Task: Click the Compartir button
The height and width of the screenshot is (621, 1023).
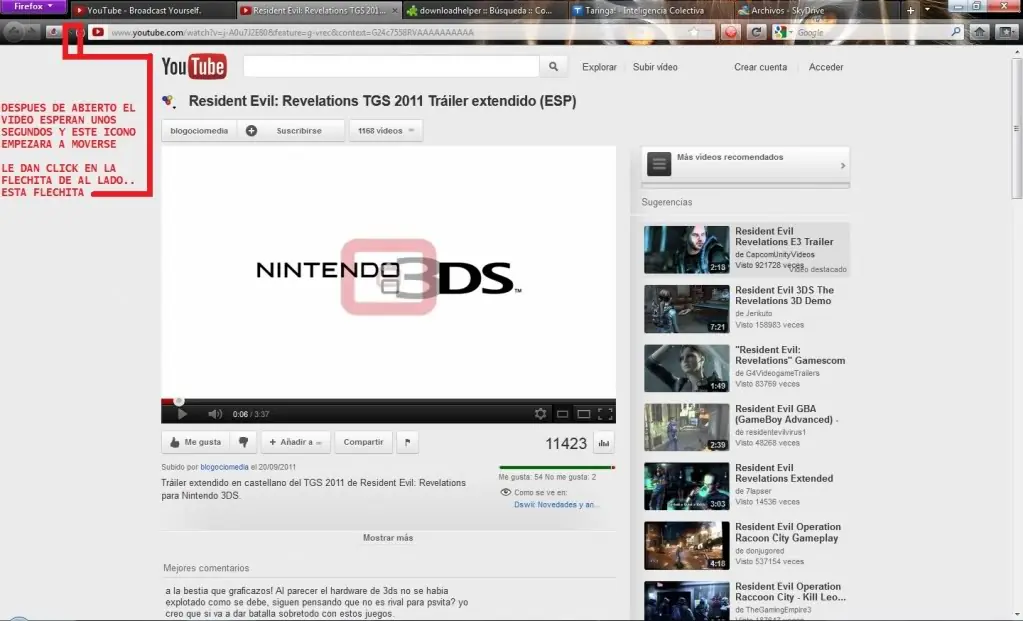Action: tap(363, 442)
